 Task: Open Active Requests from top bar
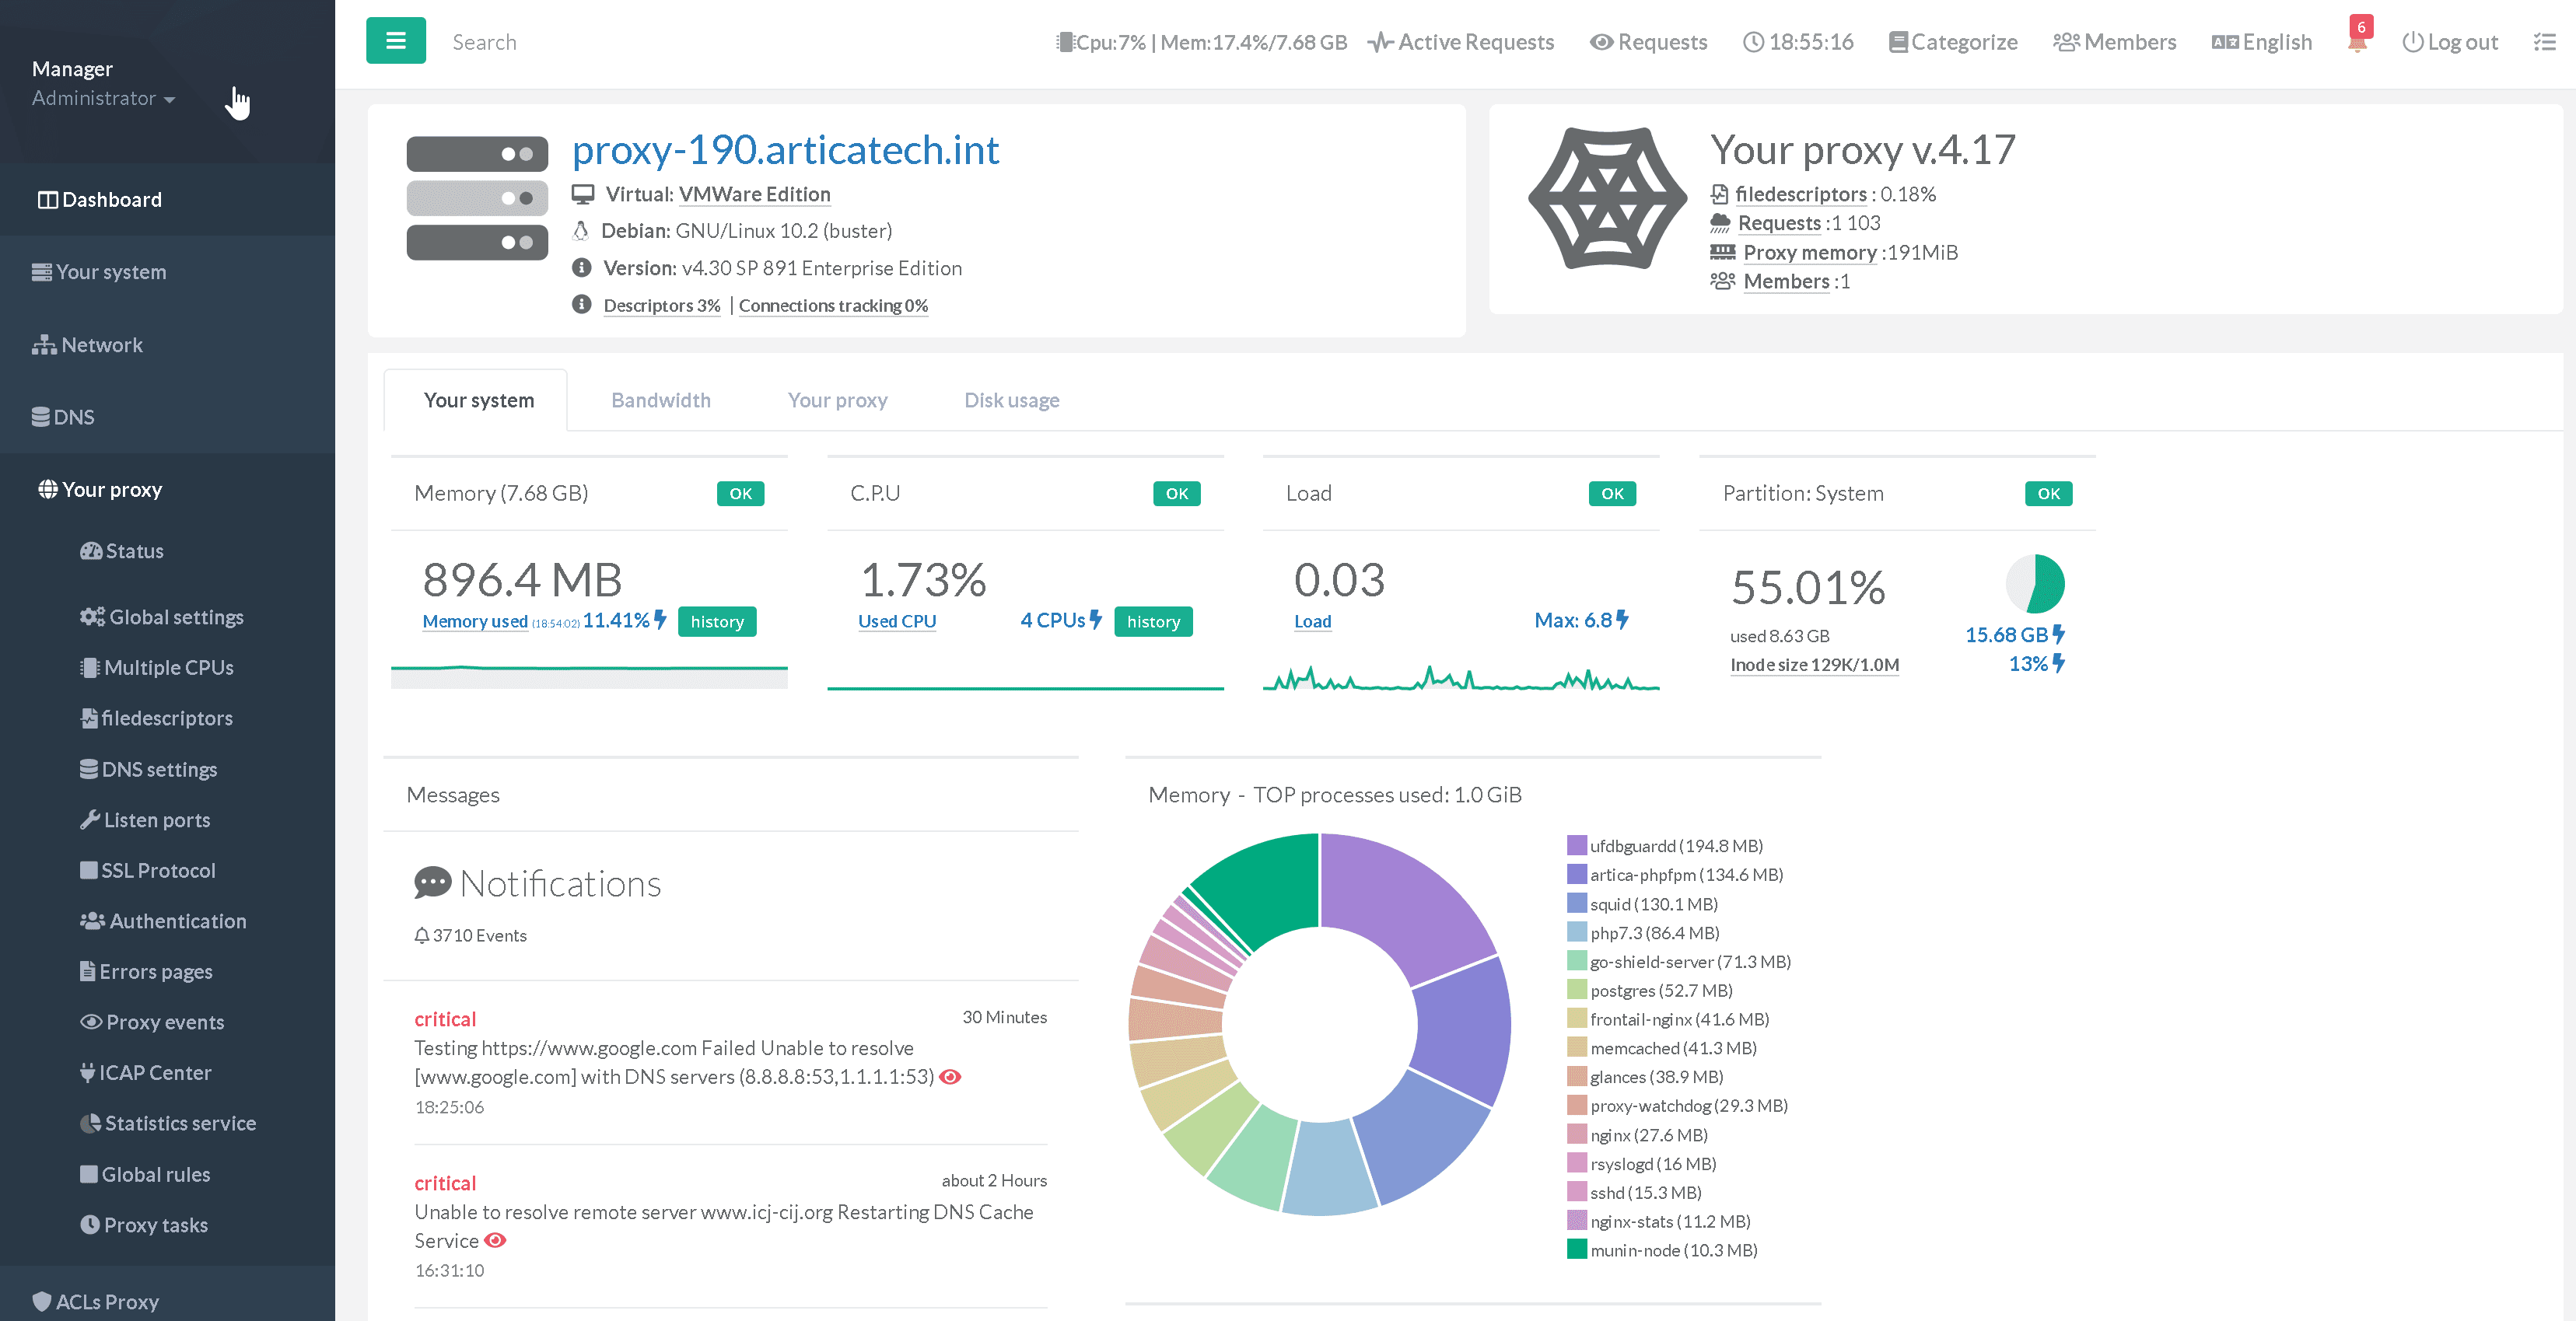tap(1461, 42)
